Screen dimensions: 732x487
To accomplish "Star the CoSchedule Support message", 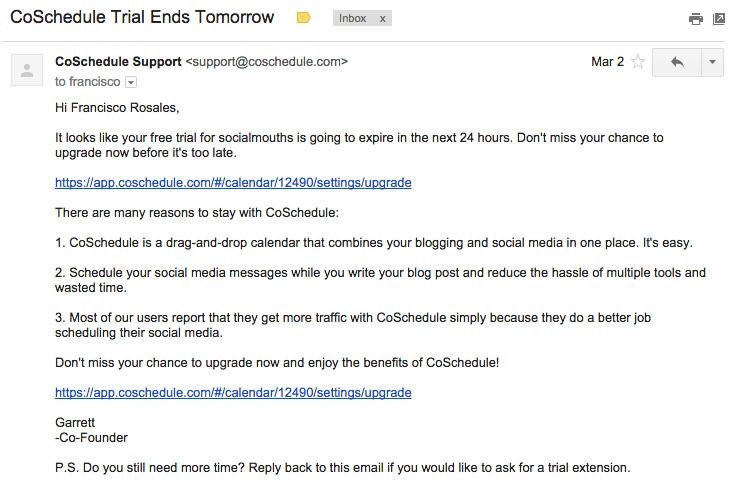I will [x=638, y=62].
